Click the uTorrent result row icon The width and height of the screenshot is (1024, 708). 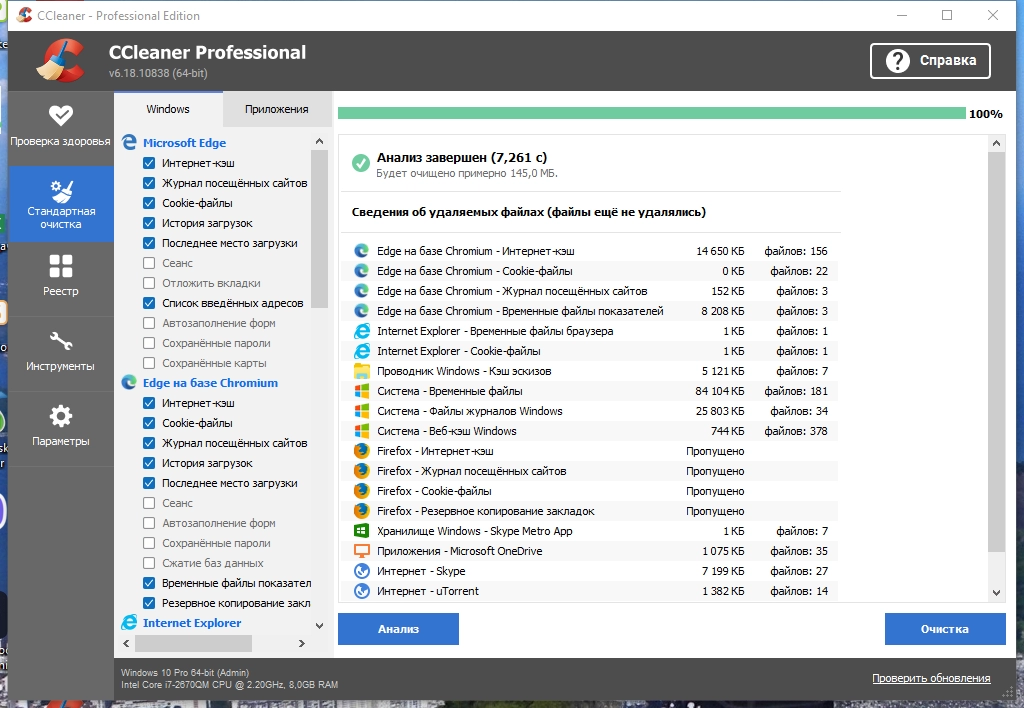(361, 591)
